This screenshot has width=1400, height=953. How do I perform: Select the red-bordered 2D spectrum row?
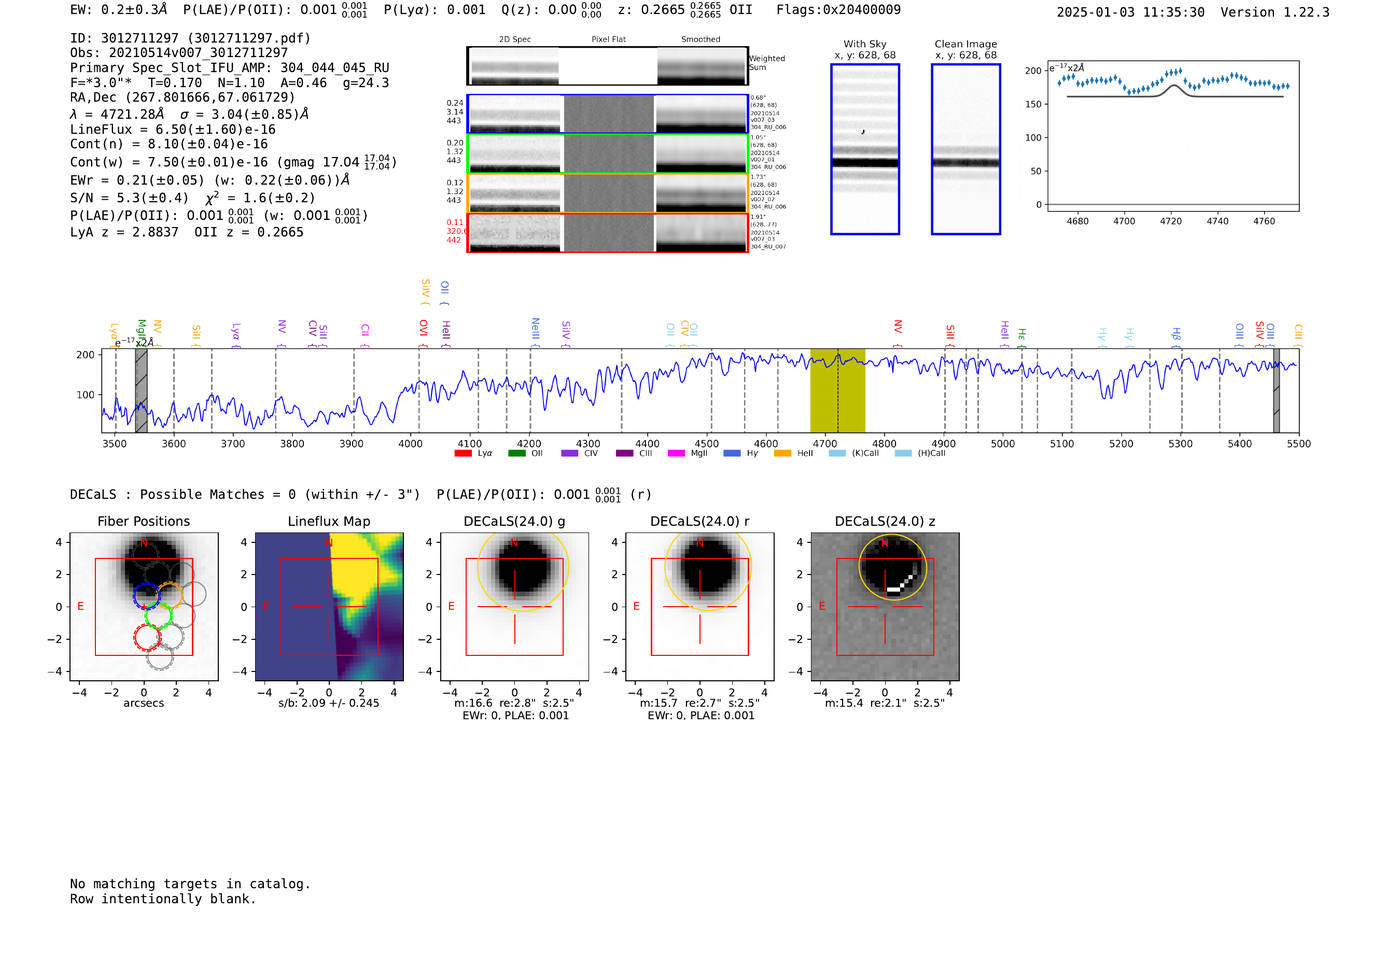[608, 232]
